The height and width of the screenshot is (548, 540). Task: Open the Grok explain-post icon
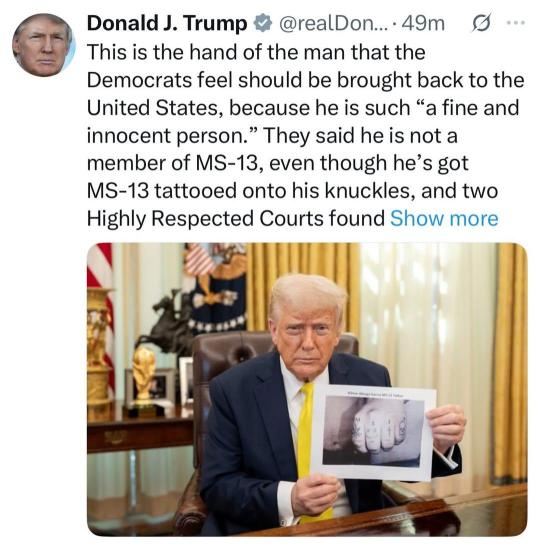coord(482,23)
